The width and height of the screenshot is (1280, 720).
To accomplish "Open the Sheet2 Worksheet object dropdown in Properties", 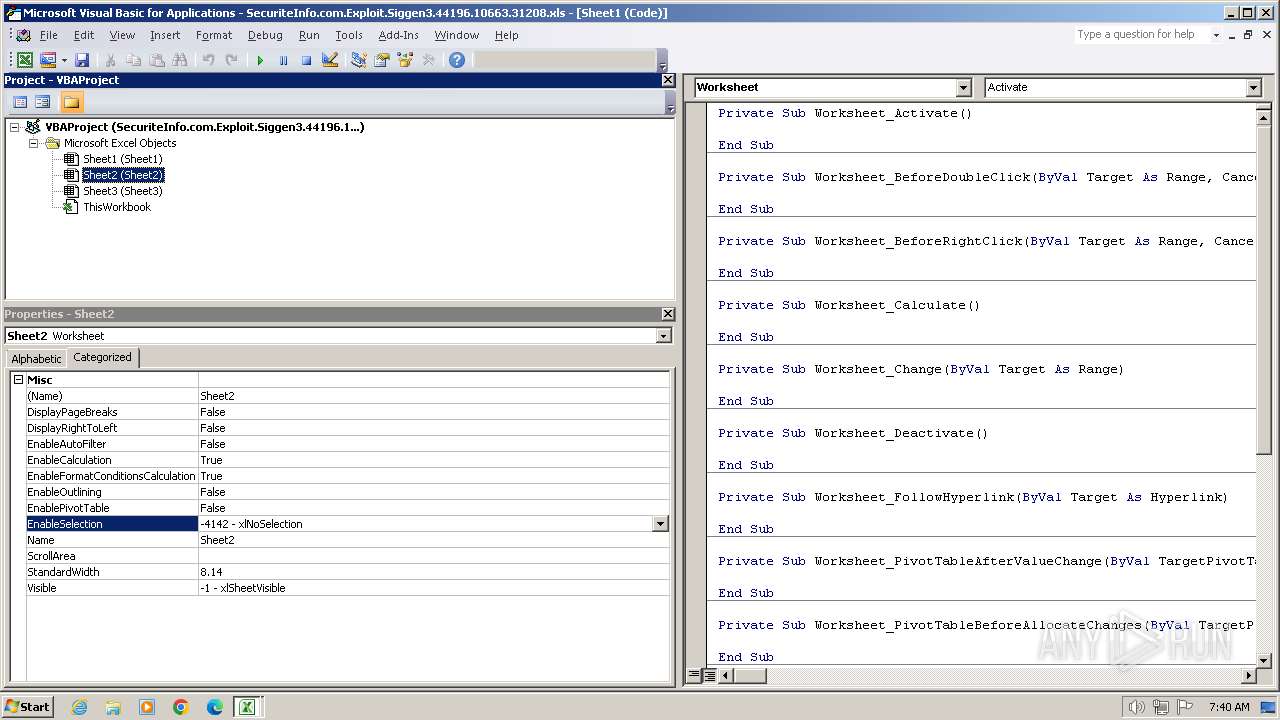I will point(664,336).
